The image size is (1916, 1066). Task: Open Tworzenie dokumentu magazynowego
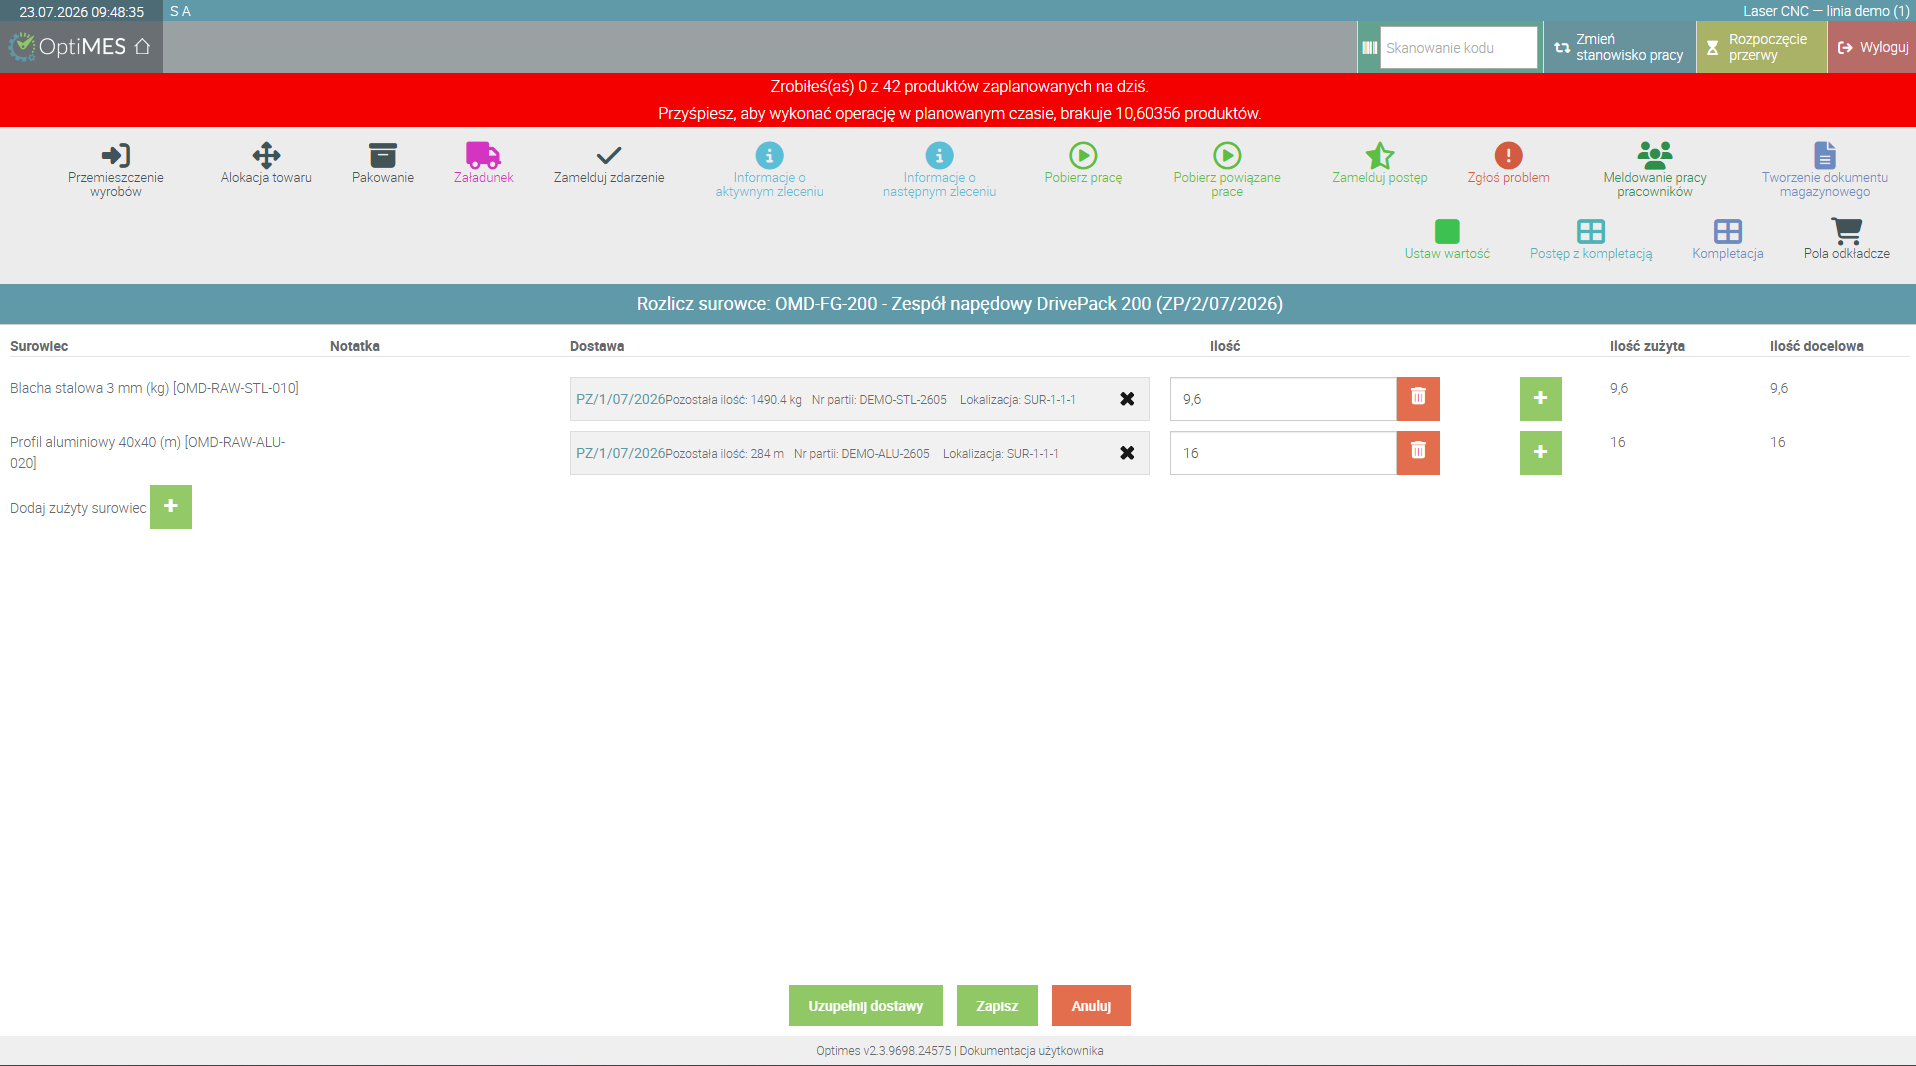pos(1825,169)
